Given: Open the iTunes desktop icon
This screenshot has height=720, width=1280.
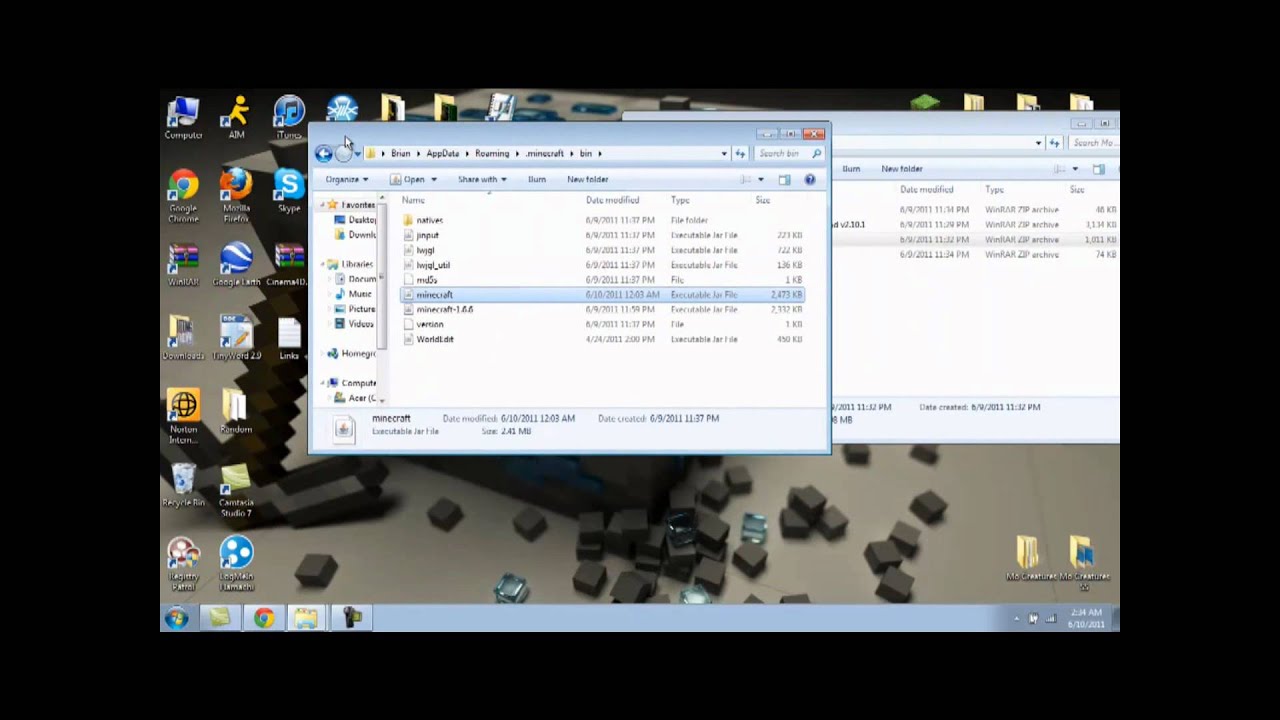Looking at the screenshot, I should tap(289, 118).
